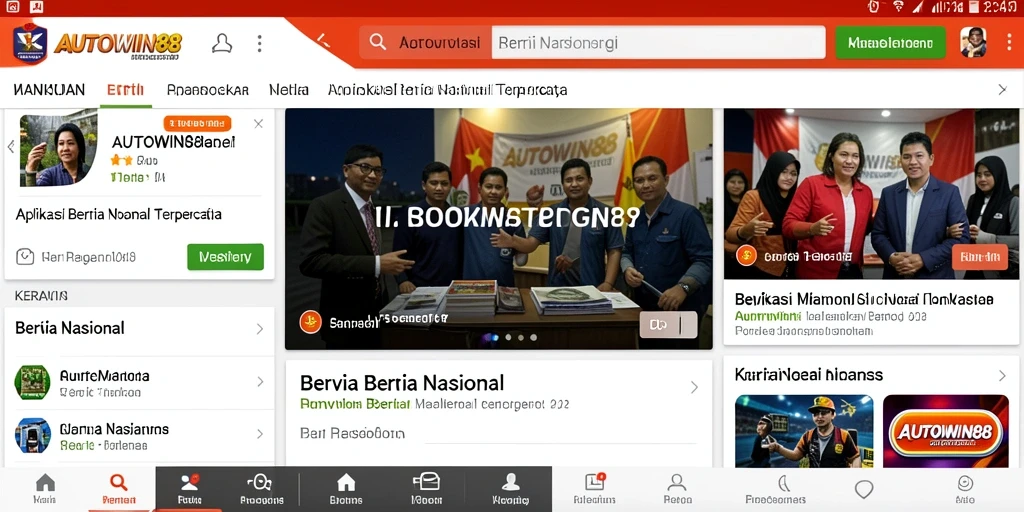Screen dimensions: 1024x512
Task: Click the blue Glanna Nasianms list icon
Action: [x=33, y=436]
